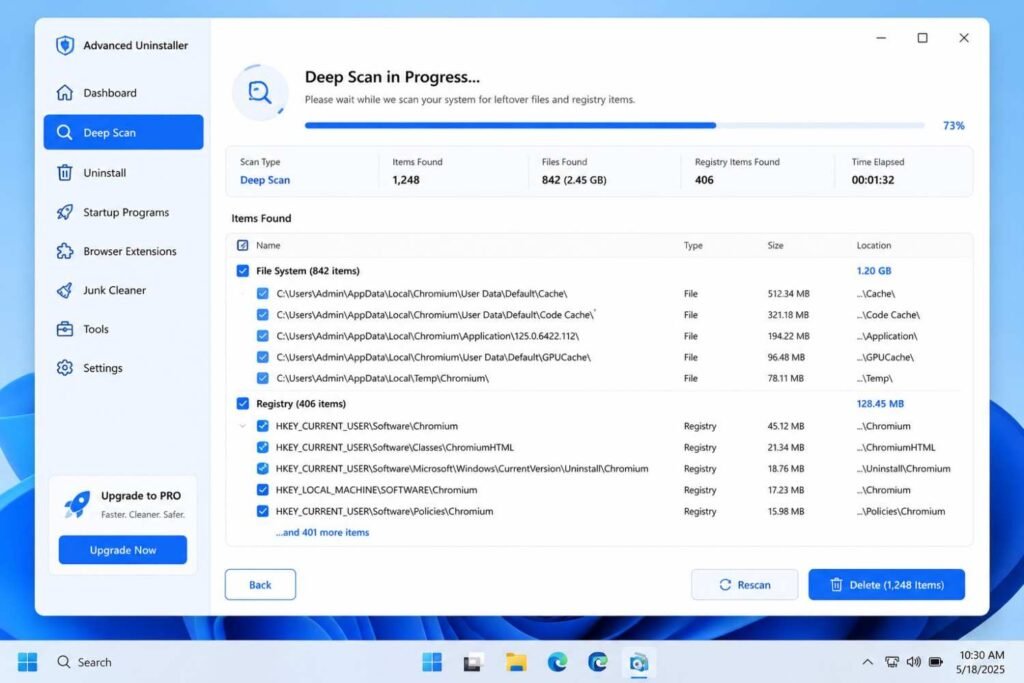Click the Windows Start button on the taskbar
The height and width of the screenshot is (683, 1024).
click(27, 662)
